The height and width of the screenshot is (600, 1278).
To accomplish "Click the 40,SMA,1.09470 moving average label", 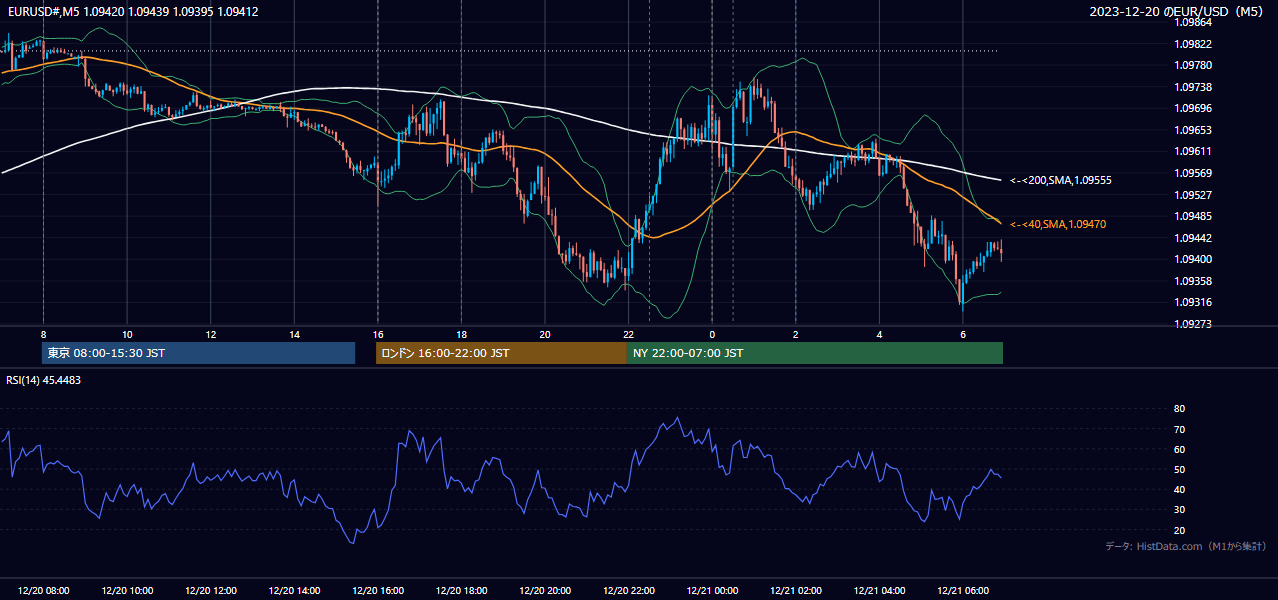I will coord(1058,225).
